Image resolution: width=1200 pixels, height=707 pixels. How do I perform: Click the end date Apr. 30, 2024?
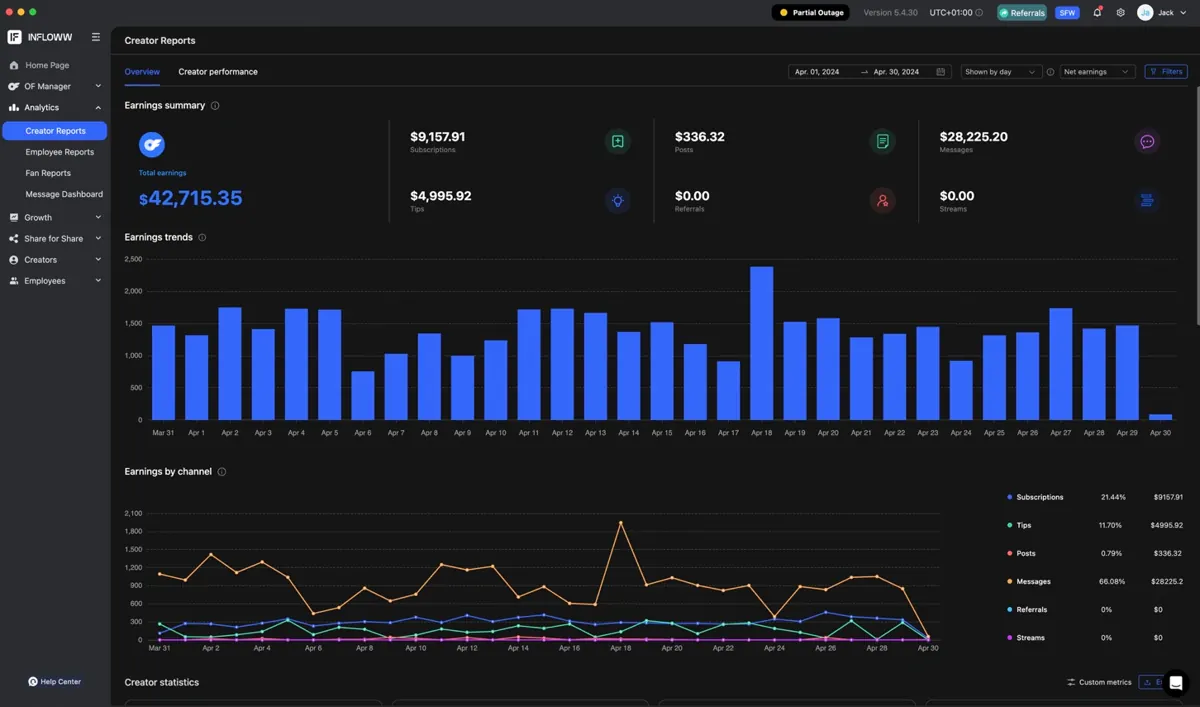pyautogui.click(x=896, y=72)
